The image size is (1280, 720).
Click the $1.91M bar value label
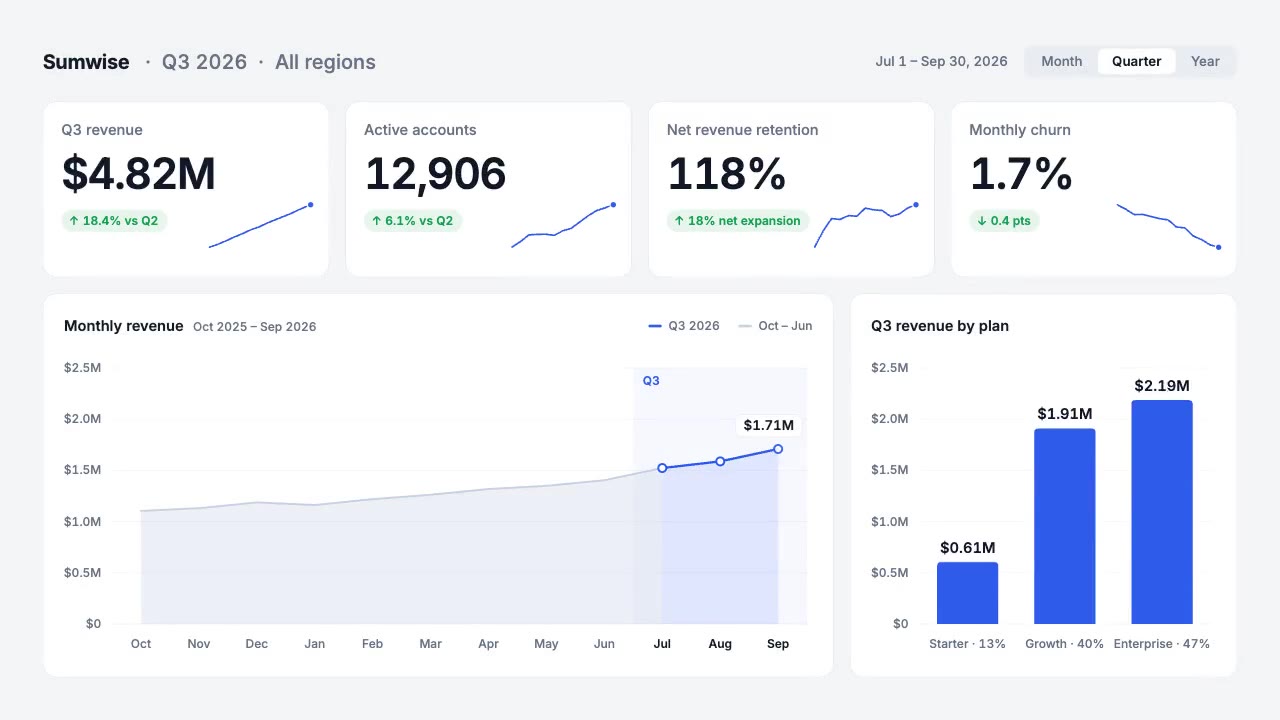1065,414
